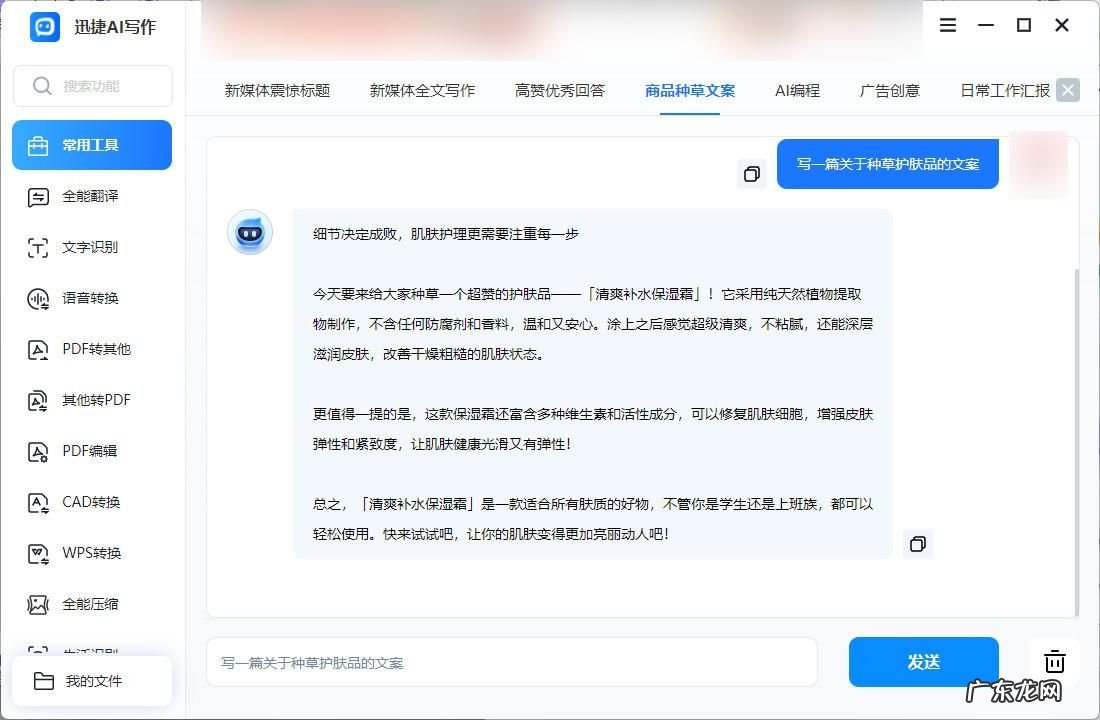Open the 广告创意 tab
Image resolution: width=1100 pixels, height=720 pixels.
[x=889, y=90]
